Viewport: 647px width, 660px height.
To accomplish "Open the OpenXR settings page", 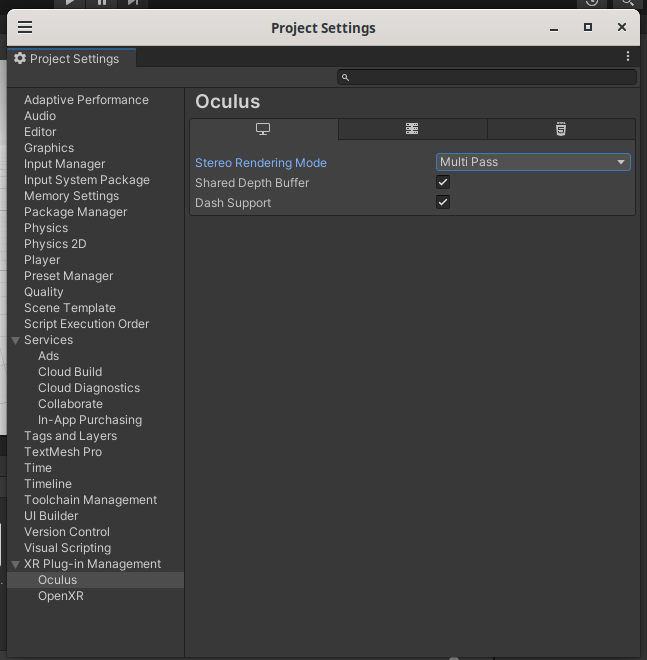I will coord(60,596).
